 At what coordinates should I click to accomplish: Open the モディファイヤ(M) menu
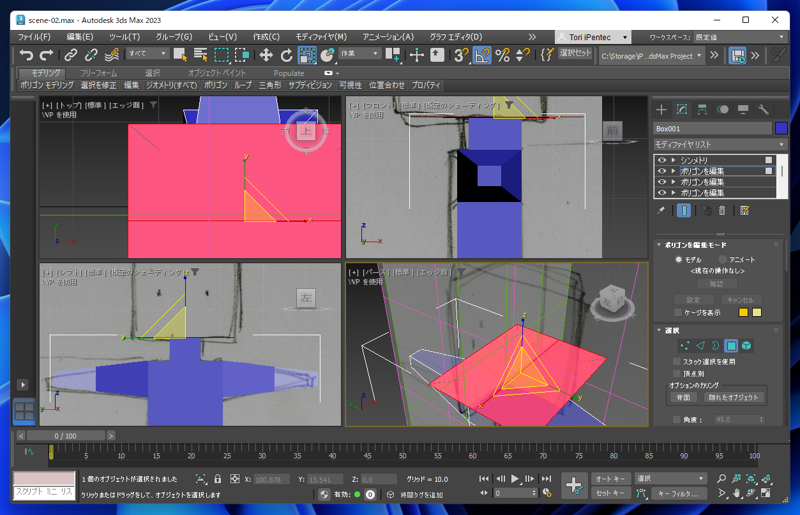[x=321, y=37]
